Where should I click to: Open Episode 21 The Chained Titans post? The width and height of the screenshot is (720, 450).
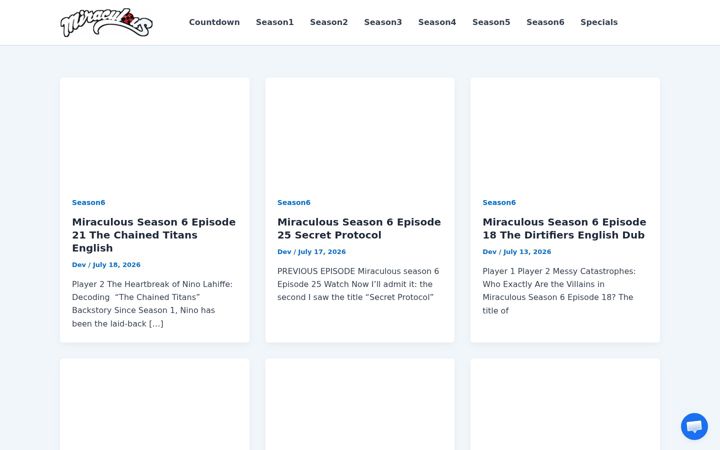click(x=154, y=235)
